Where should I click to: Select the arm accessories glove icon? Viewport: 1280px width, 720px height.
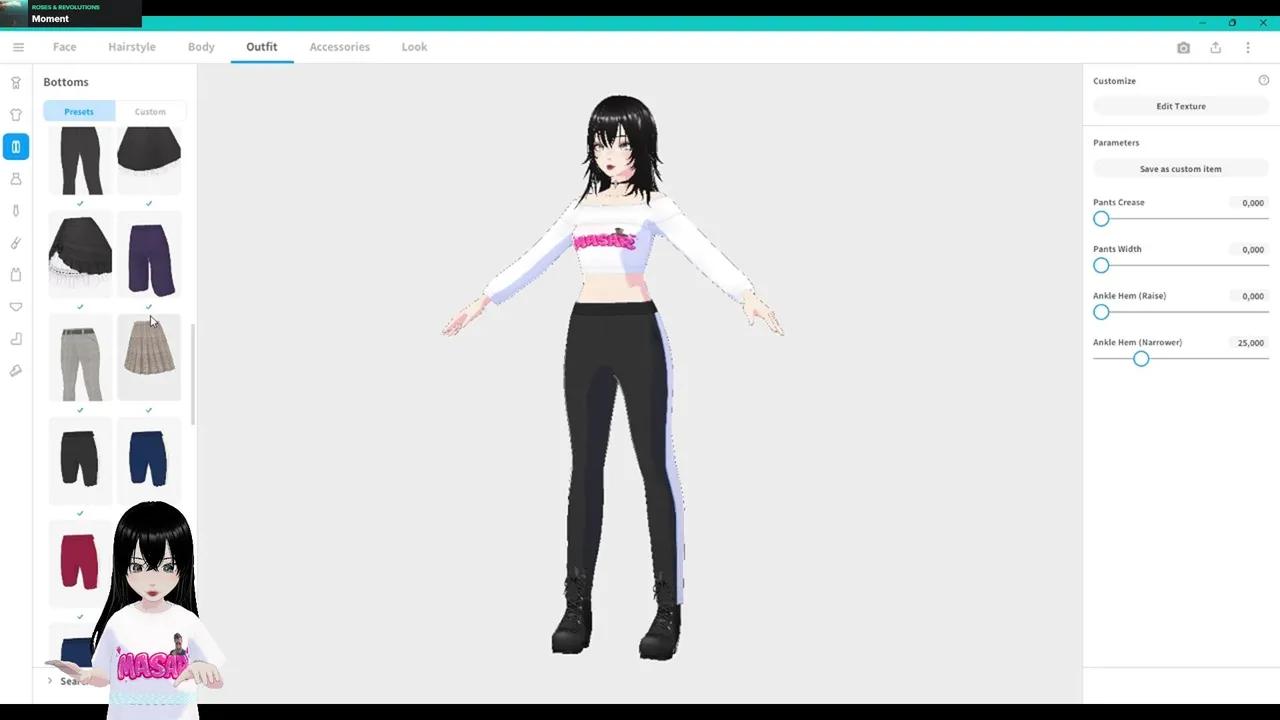(x=16, y=243)
